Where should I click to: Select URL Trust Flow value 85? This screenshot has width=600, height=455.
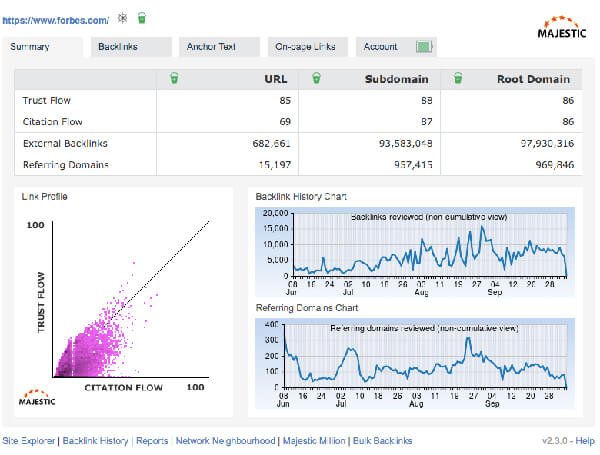tap(285, 101)
